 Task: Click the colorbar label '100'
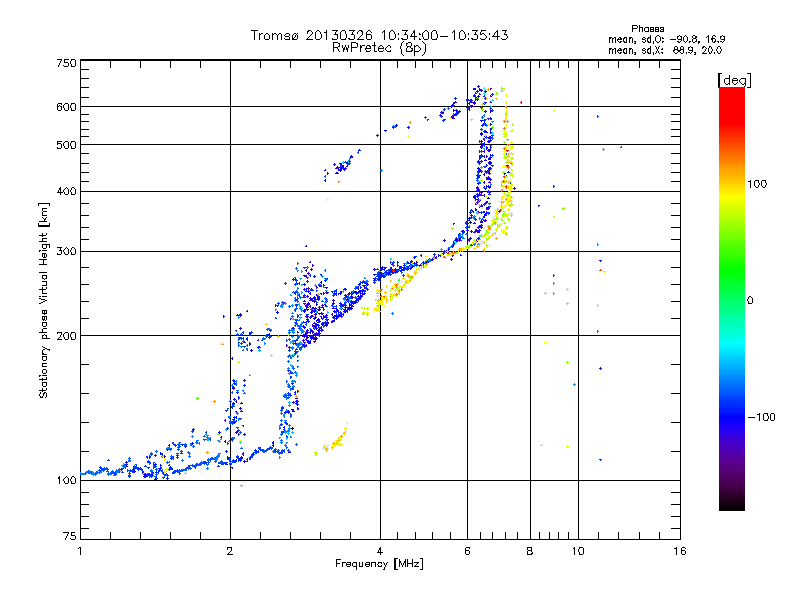[757, 184]
